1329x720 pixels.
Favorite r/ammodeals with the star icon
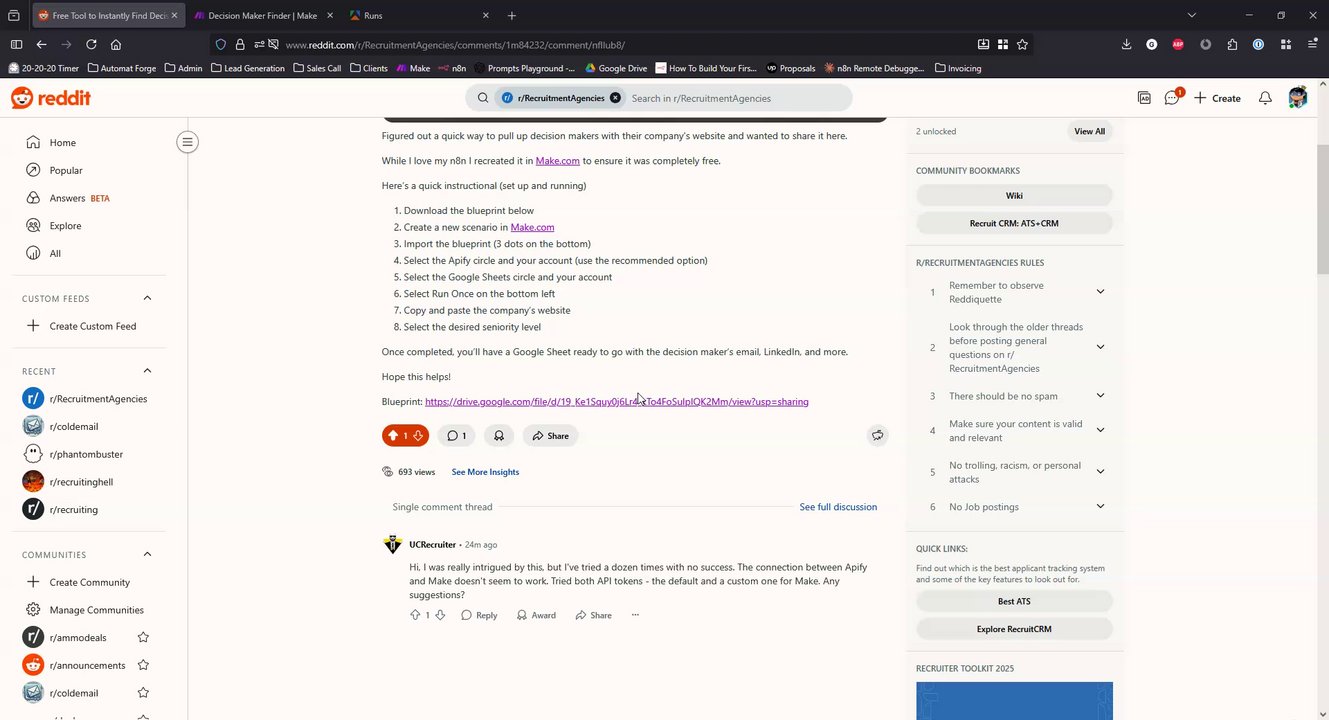click(x=143, y=637)
